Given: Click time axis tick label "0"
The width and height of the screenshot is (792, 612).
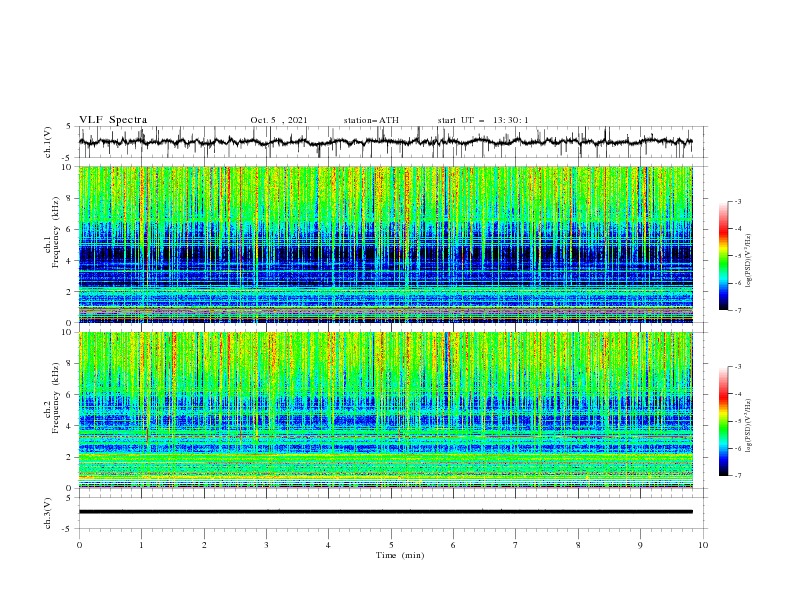Looking at the screenshot, I should pos(79,545).
